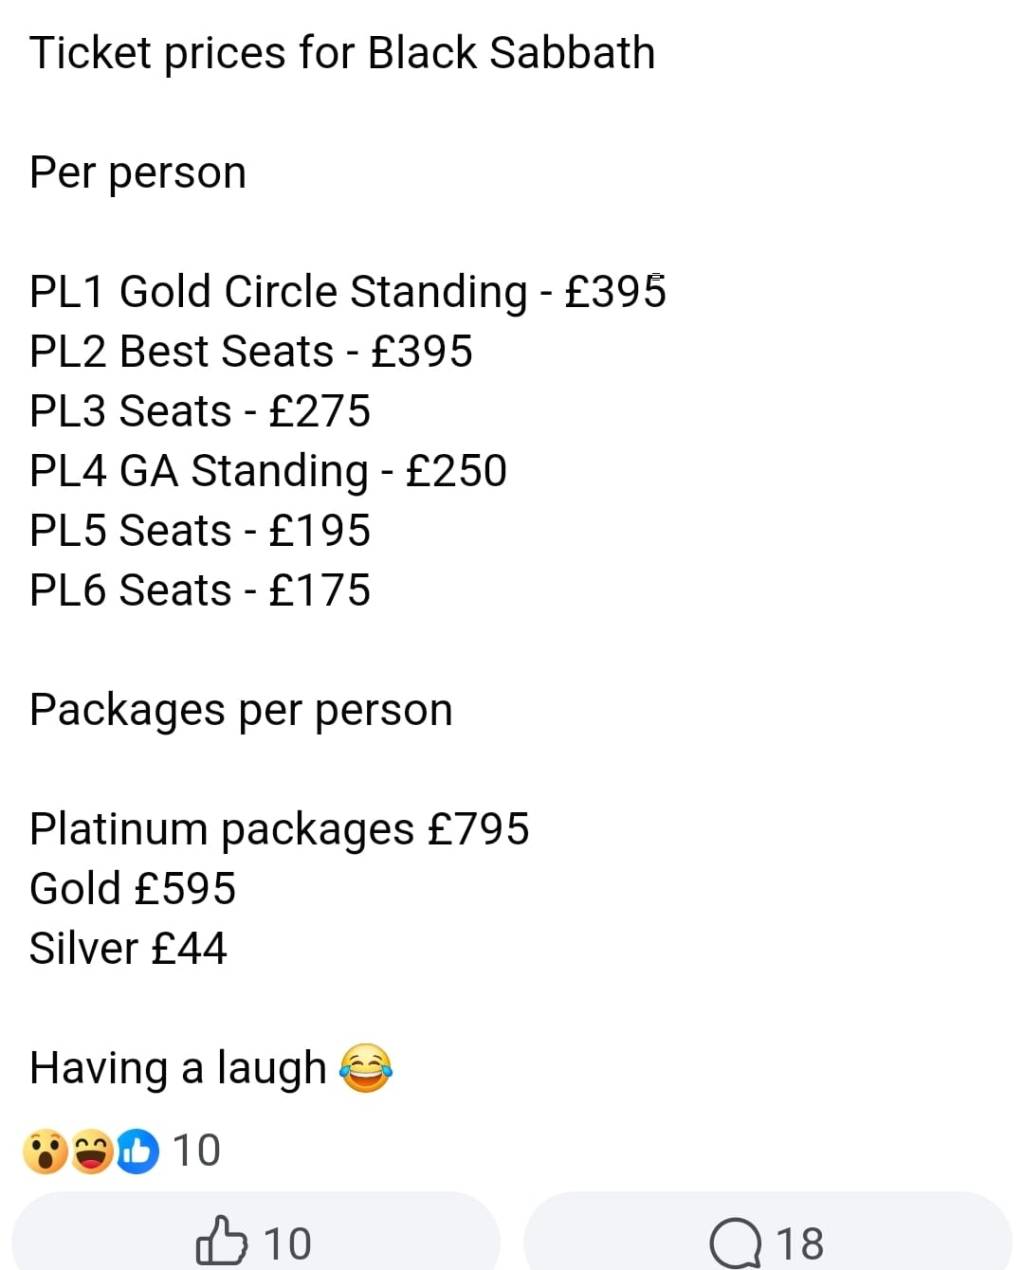1024x1270 pixels.
Task: Click the "PL1 Gold Circle Standing - £395" line
Action: (x=348, y=293)
